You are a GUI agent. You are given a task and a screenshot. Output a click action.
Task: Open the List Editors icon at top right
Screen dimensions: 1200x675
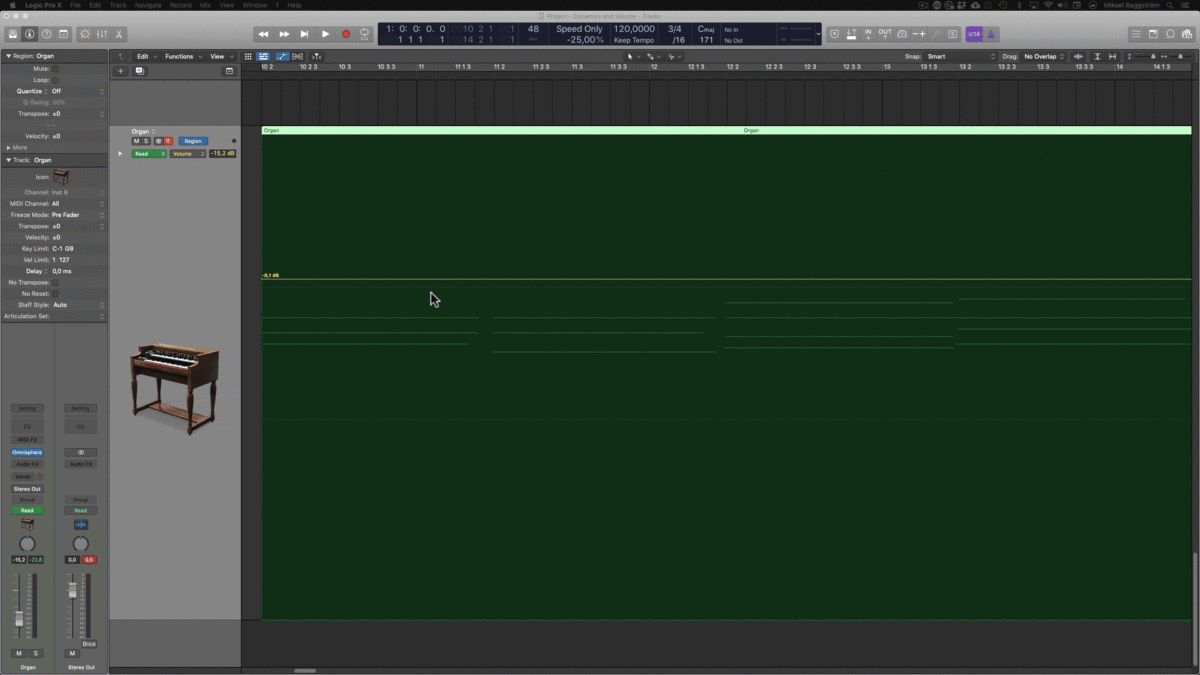[x=1137, y=33]
